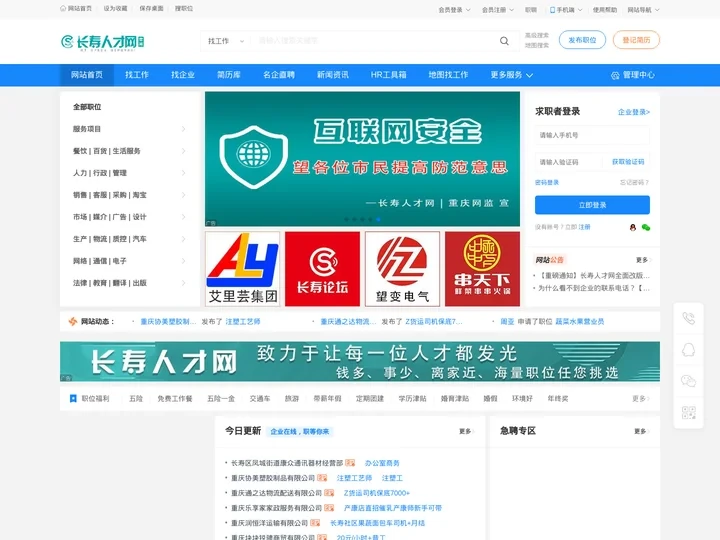Open the 会员注册 dropdown
This screenshot has width=720, height=540.
point(498,10)
